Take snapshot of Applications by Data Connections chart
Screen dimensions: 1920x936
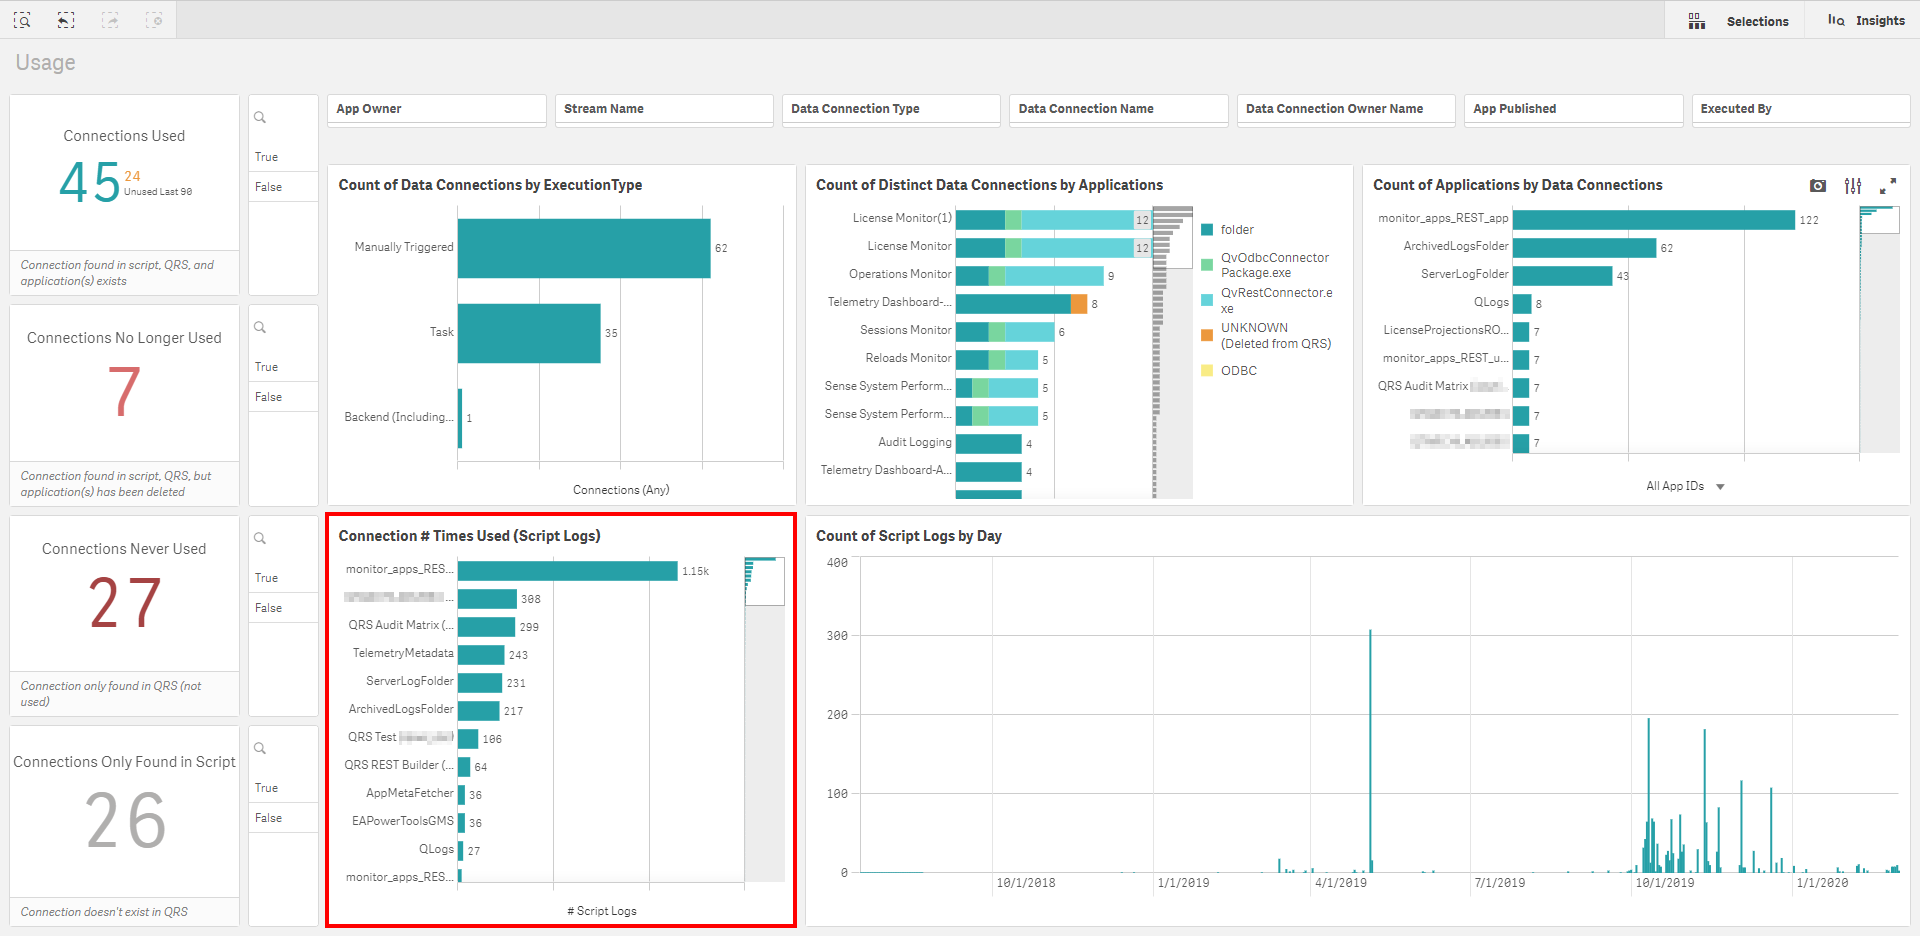click(x=1818, y=186)
